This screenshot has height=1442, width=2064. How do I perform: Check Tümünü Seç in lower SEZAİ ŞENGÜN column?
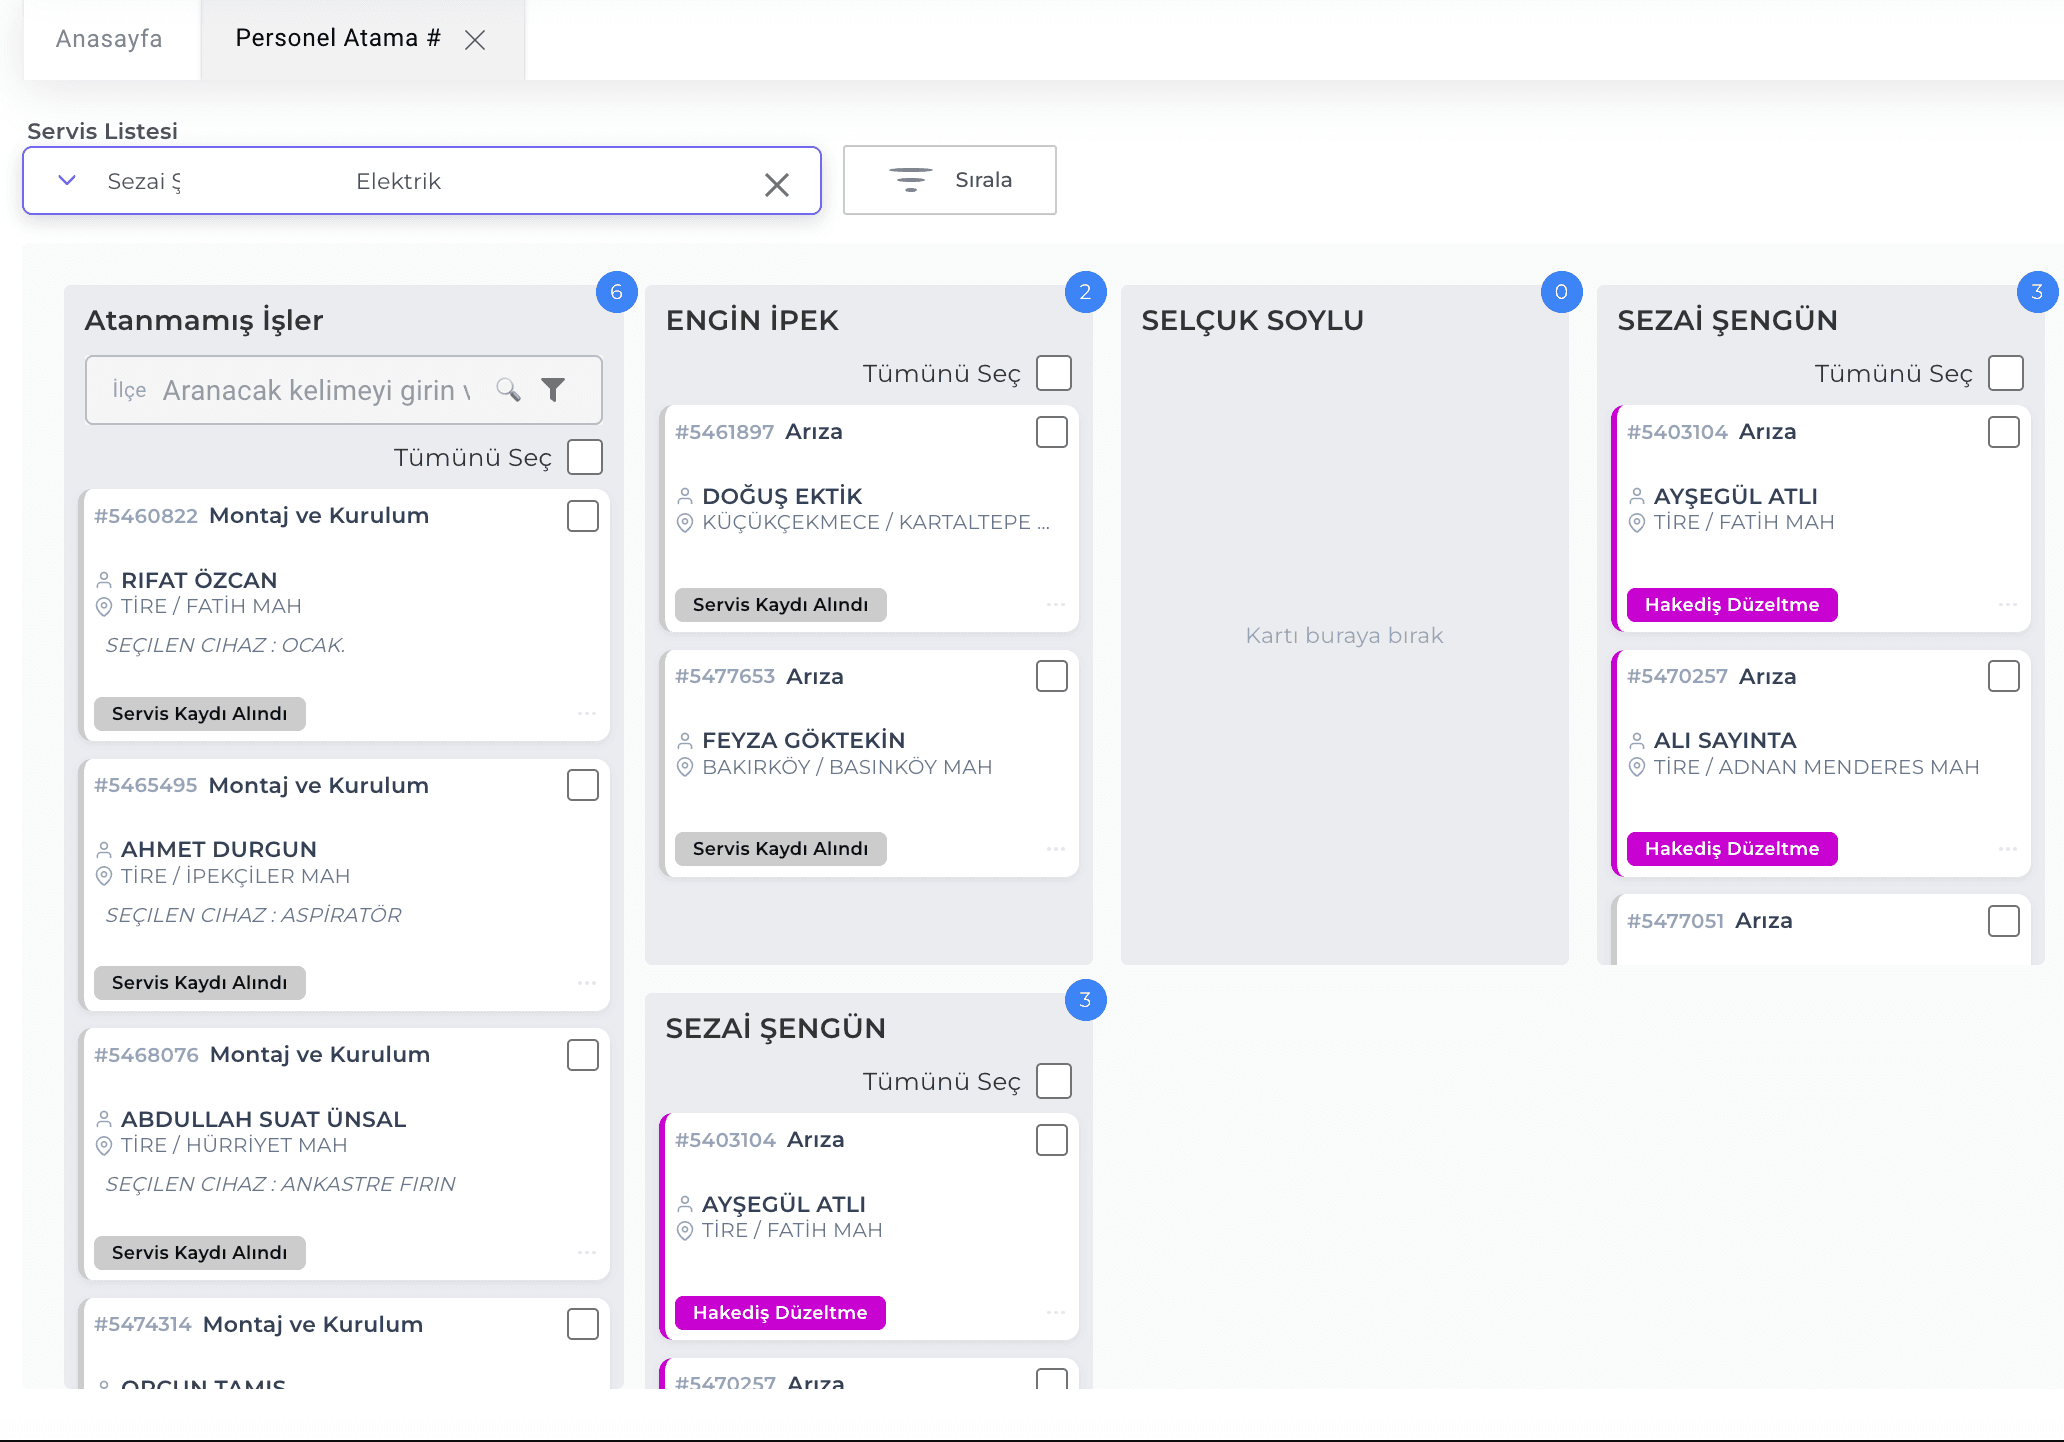[x=1054, y=1081]
